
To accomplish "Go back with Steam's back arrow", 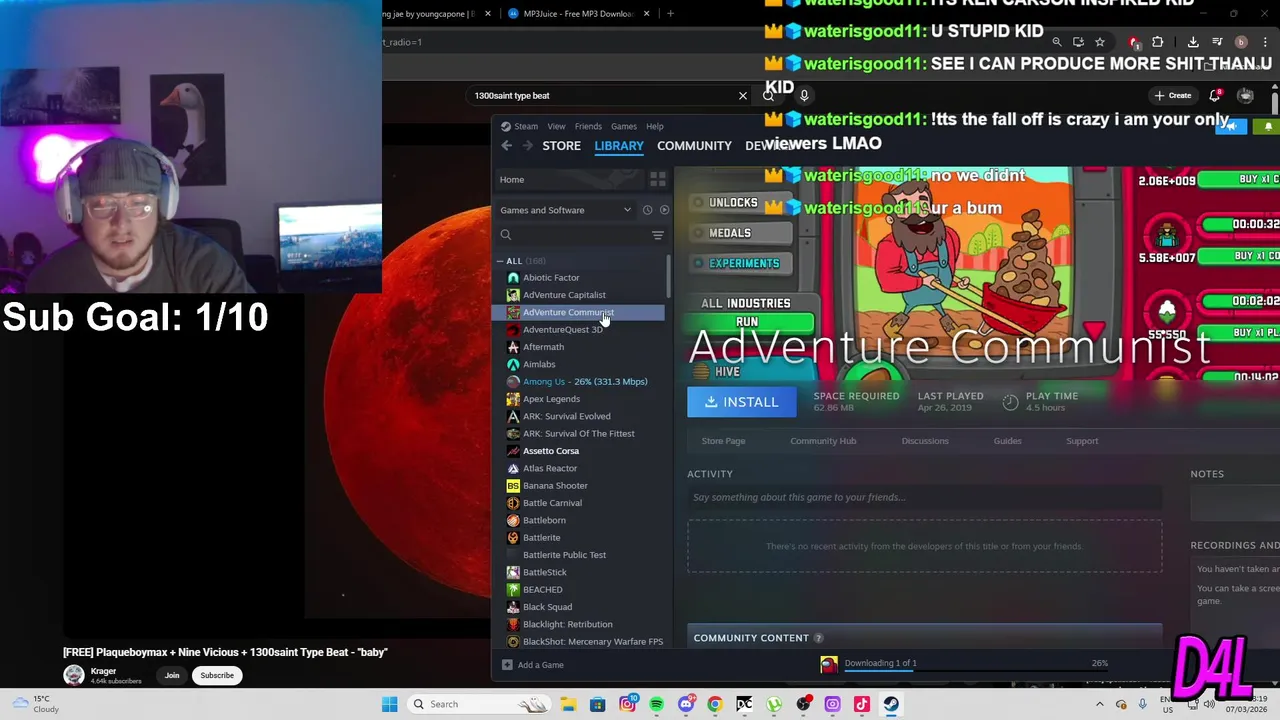I will tap(507, 146).
